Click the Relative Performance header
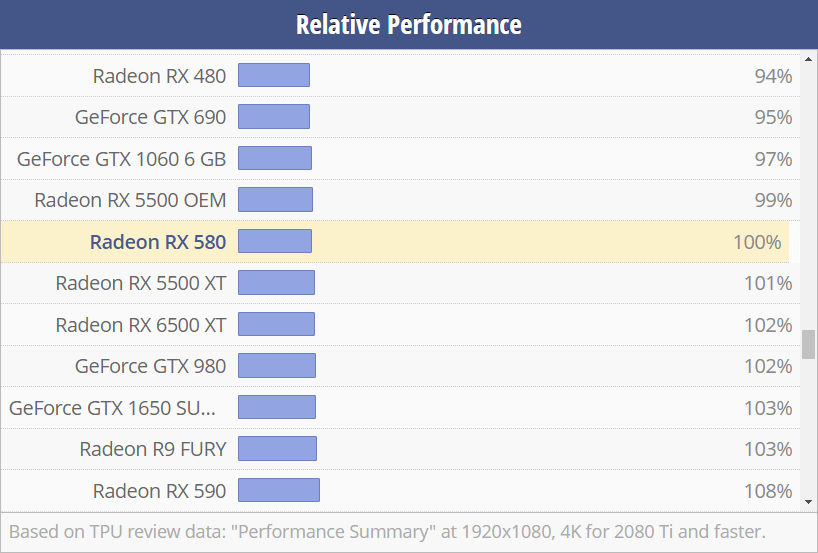818x553 pixels. (x=408, y=24)
